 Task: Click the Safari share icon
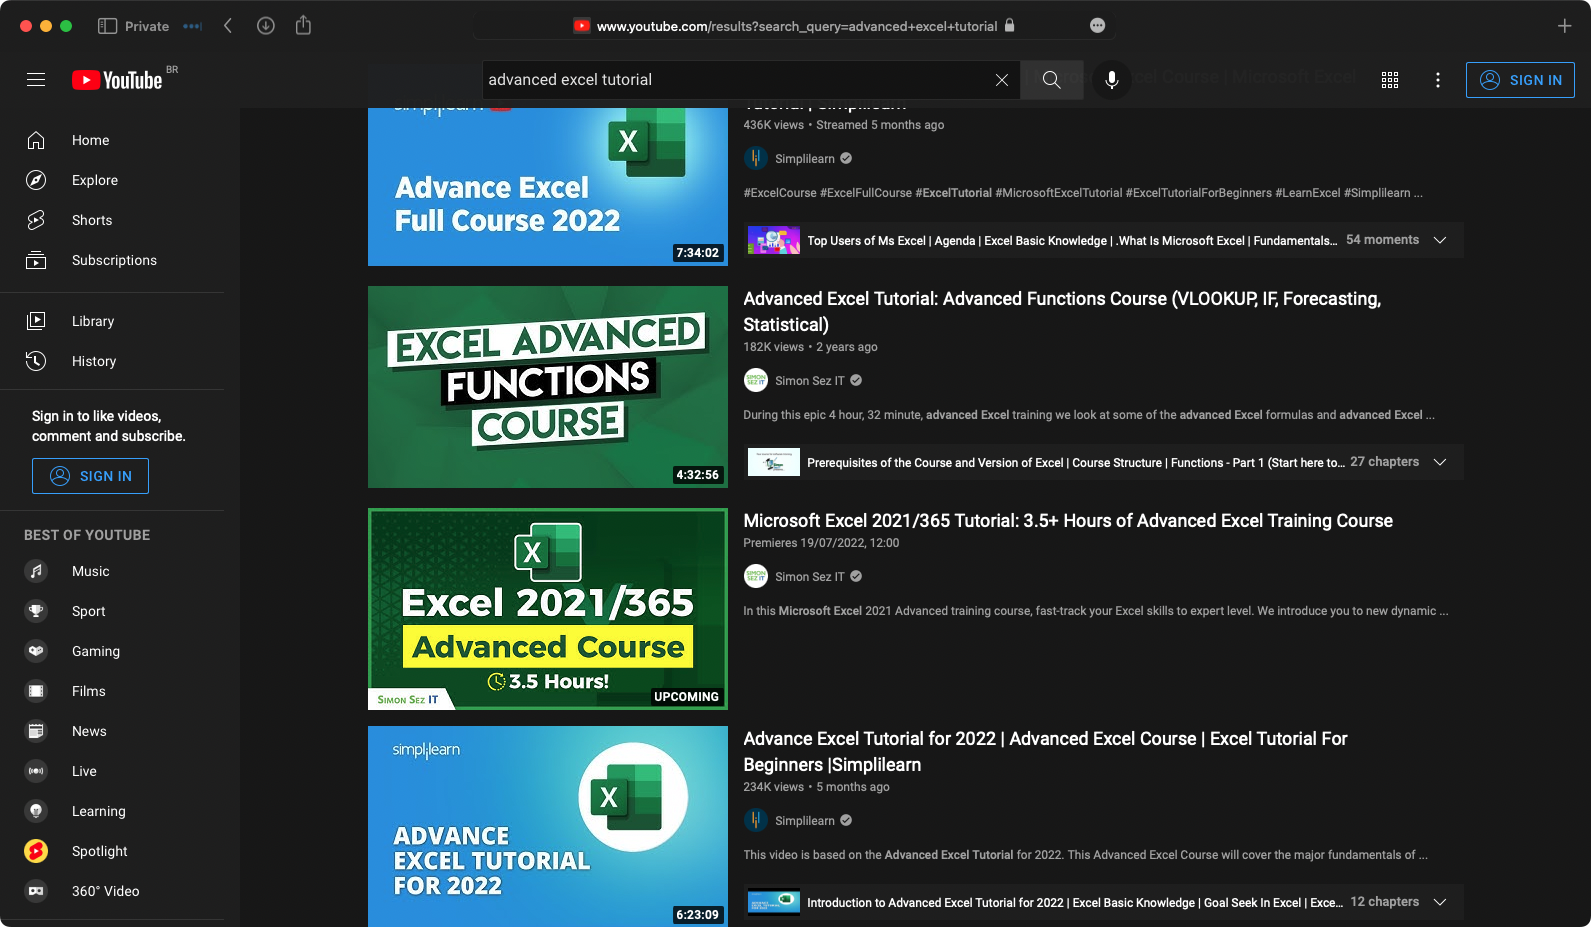pos(303,26)
